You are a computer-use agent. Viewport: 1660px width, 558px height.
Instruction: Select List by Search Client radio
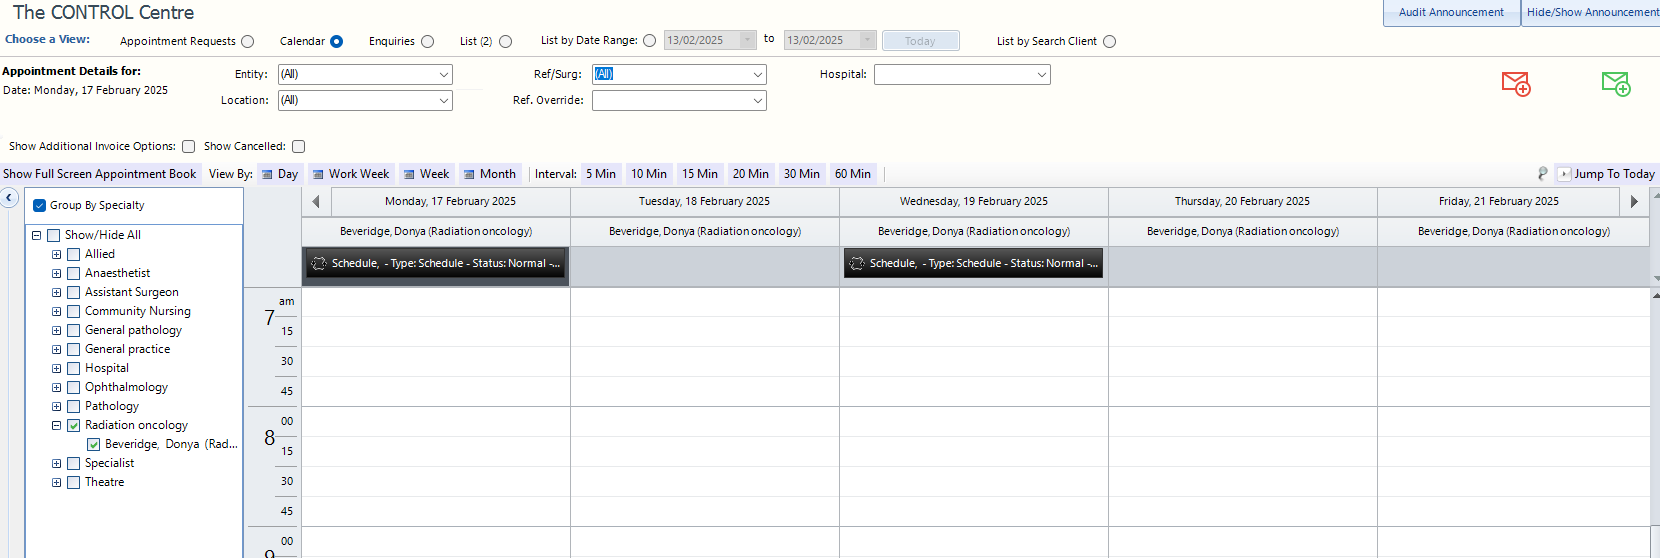click(1110, 42)
